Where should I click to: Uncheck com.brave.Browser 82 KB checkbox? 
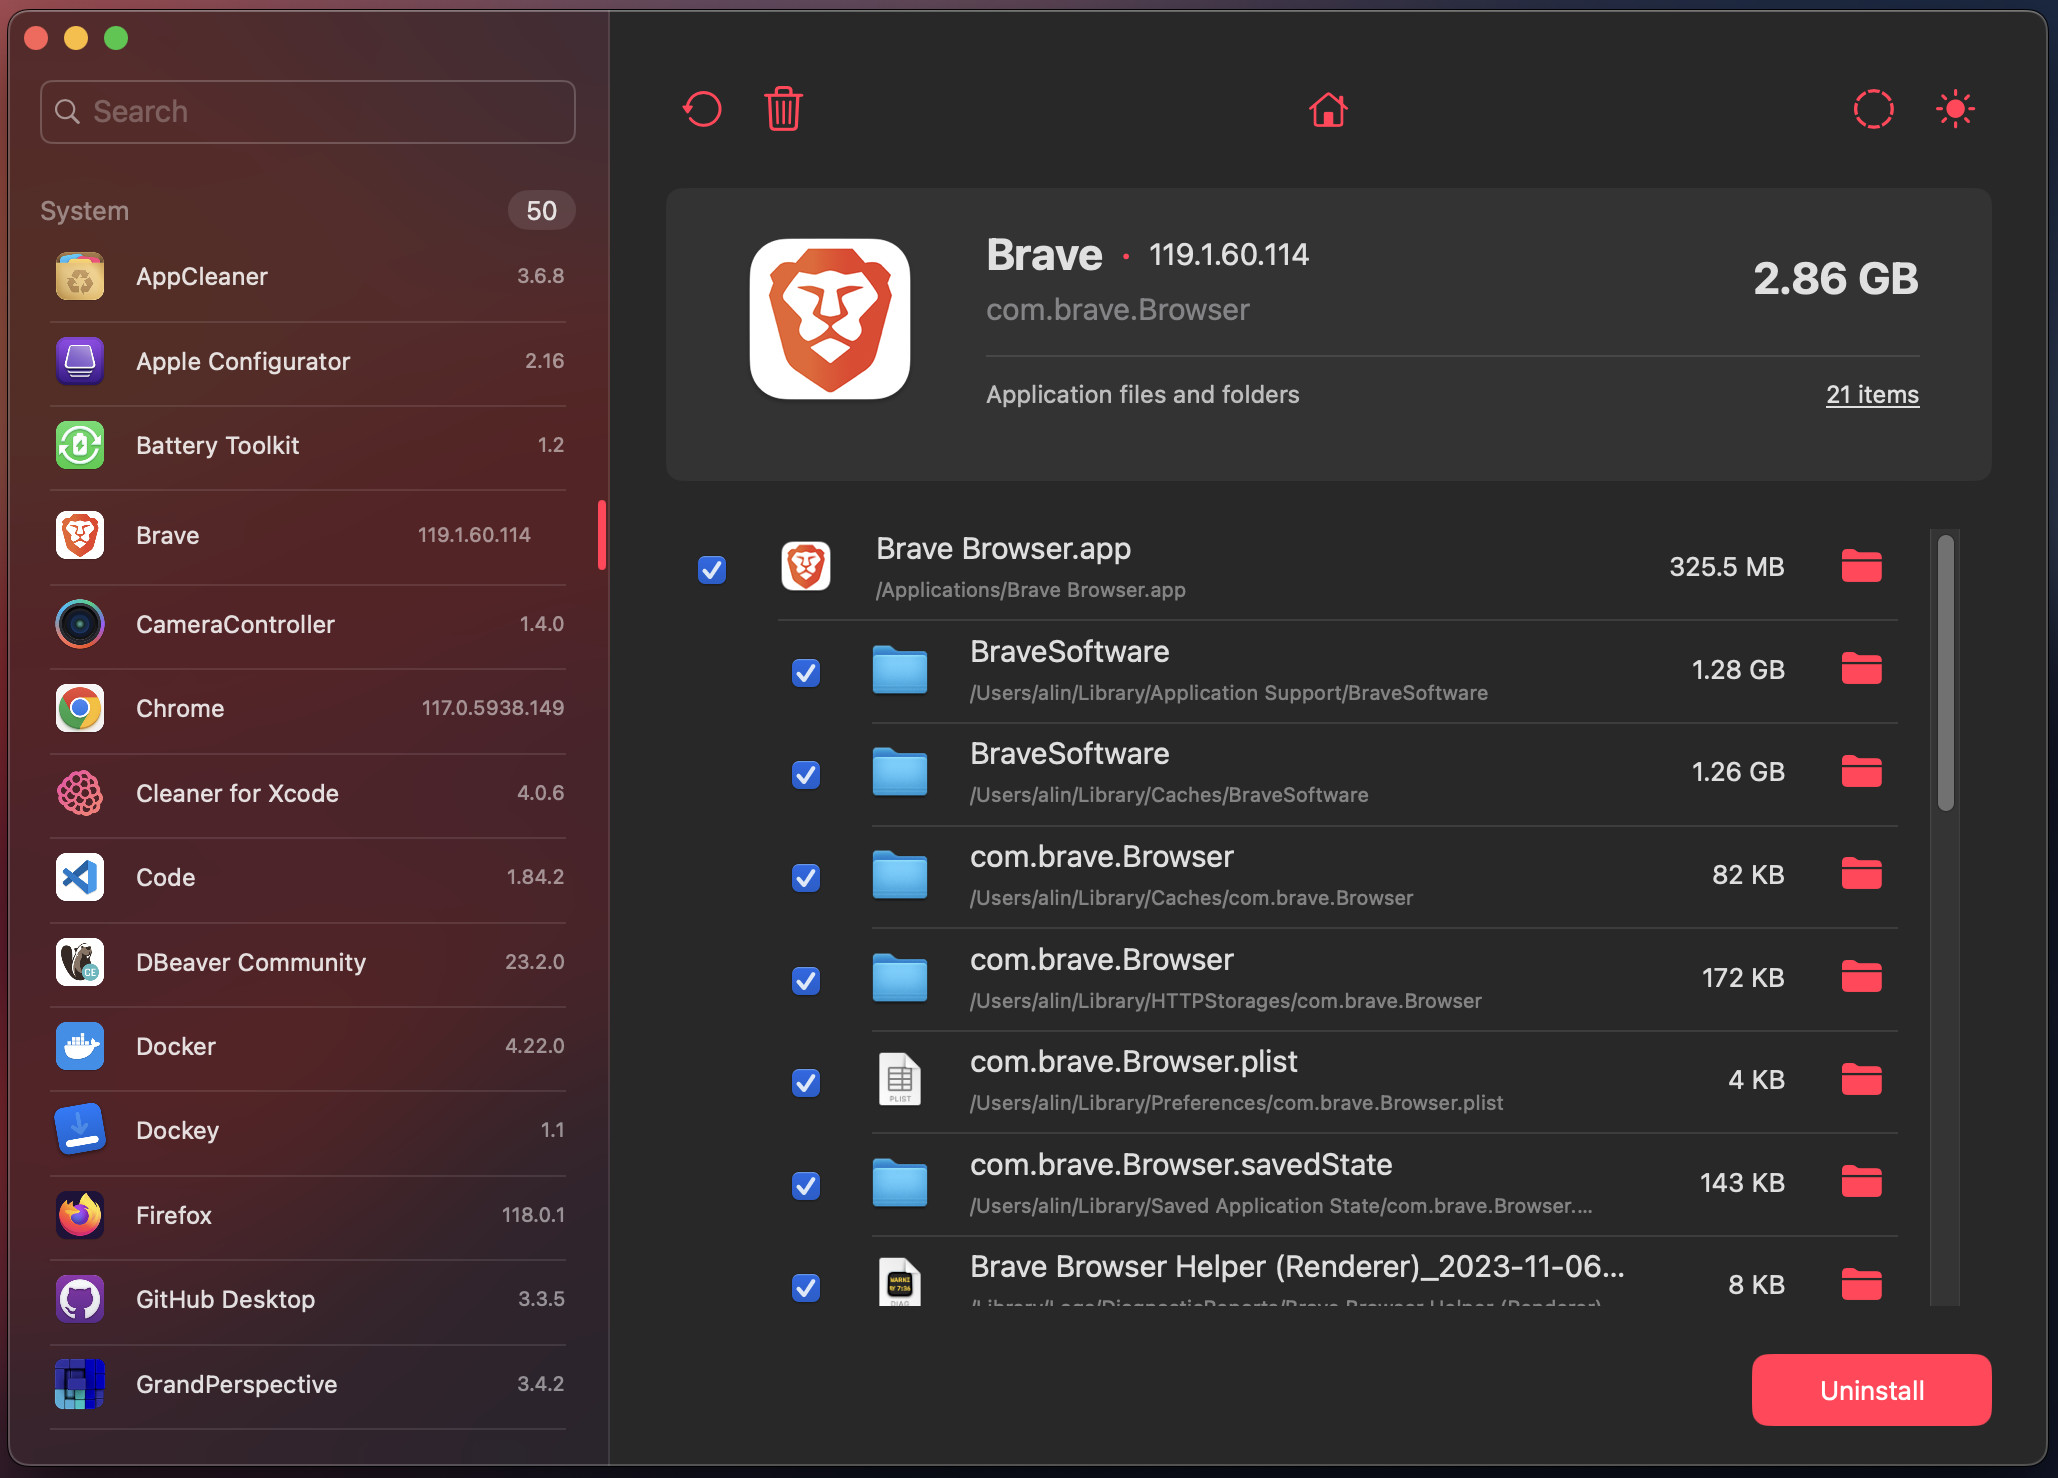tap(806, 877)
